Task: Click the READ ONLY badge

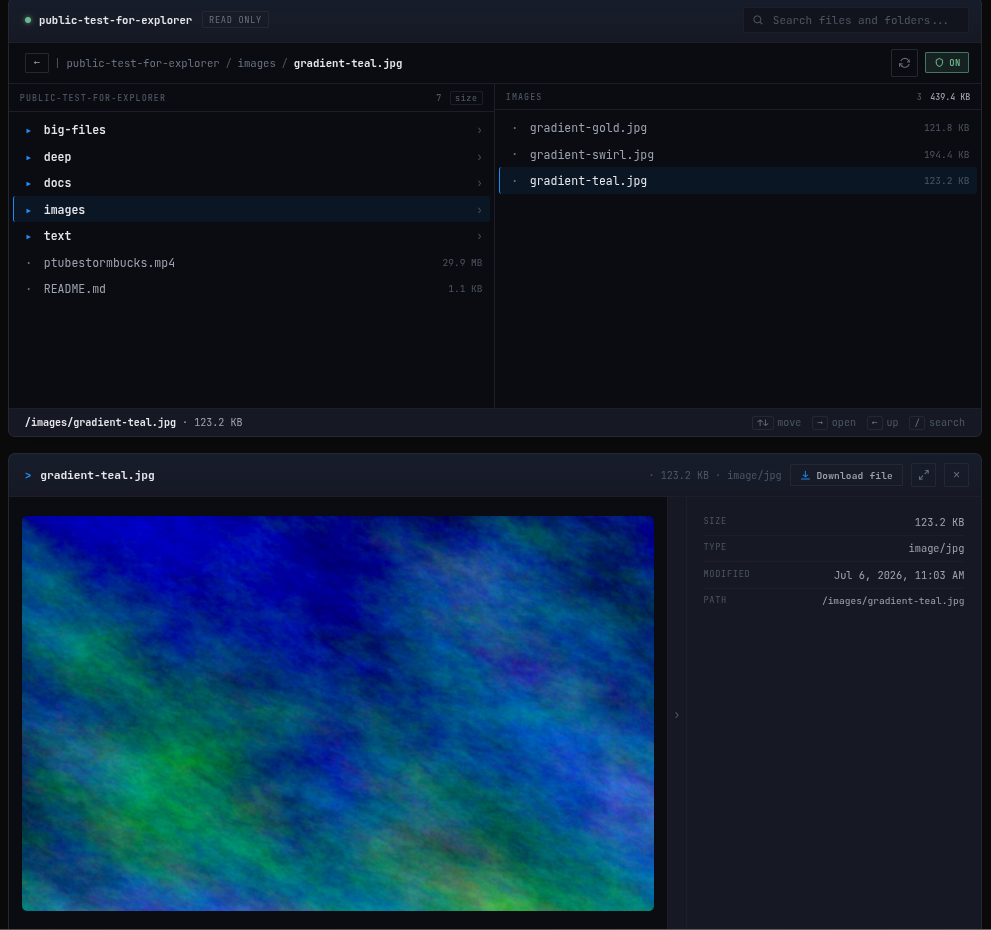Action: 235,20
